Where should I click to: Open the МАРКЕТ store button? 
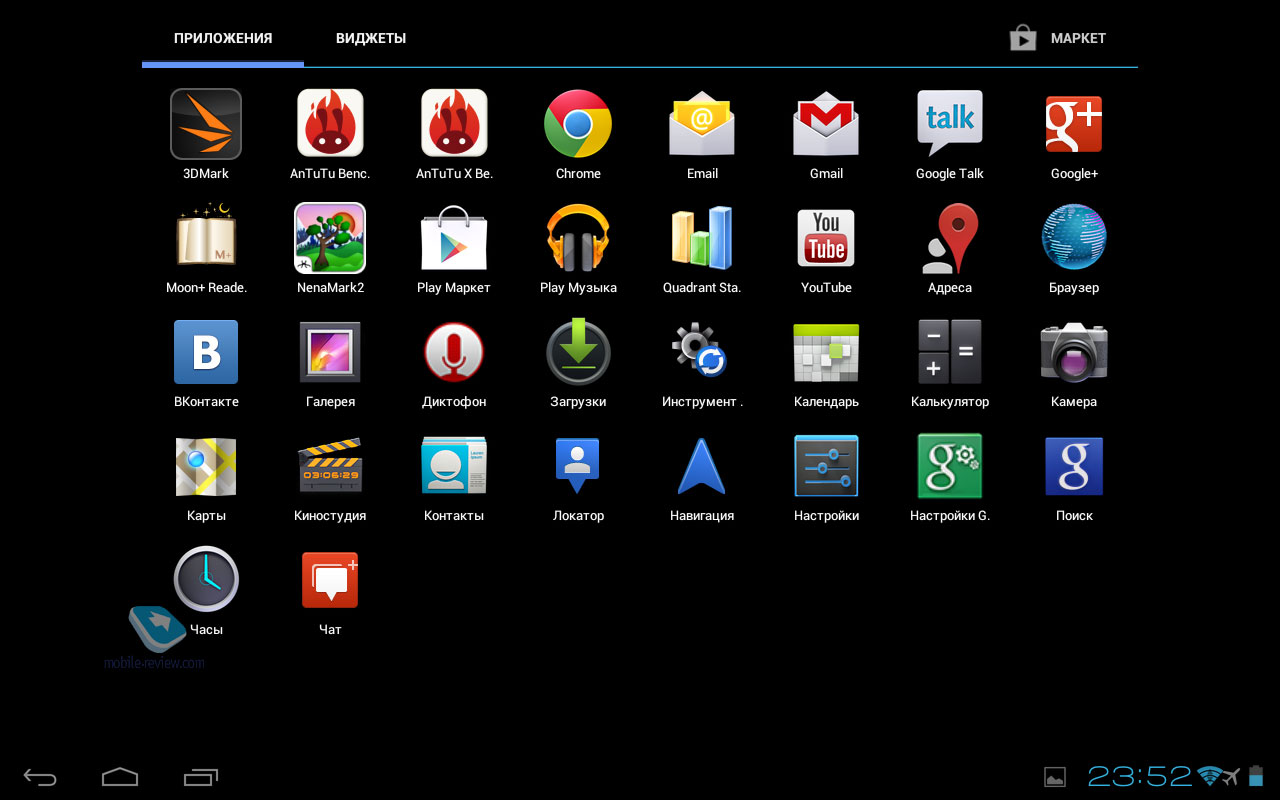(x=1058, y=38)
